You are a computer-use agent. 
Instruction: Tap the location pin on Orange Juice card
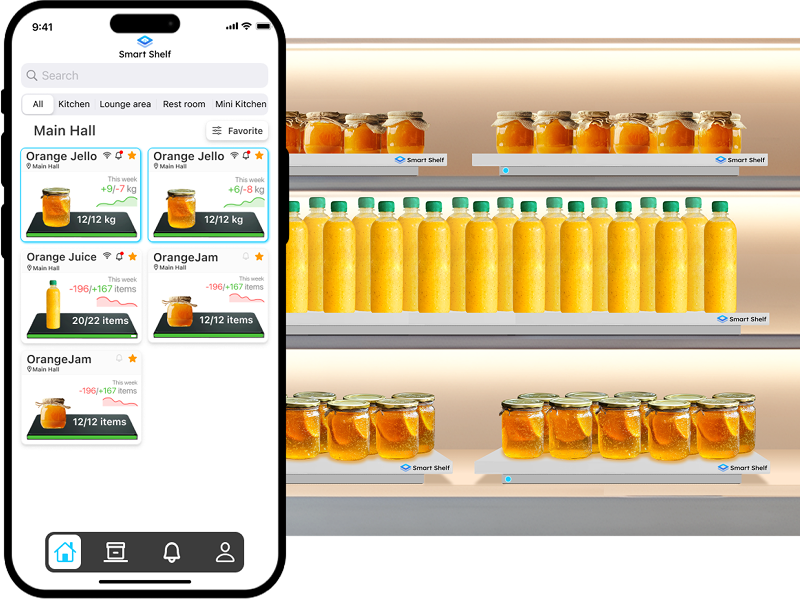(29, 268)
